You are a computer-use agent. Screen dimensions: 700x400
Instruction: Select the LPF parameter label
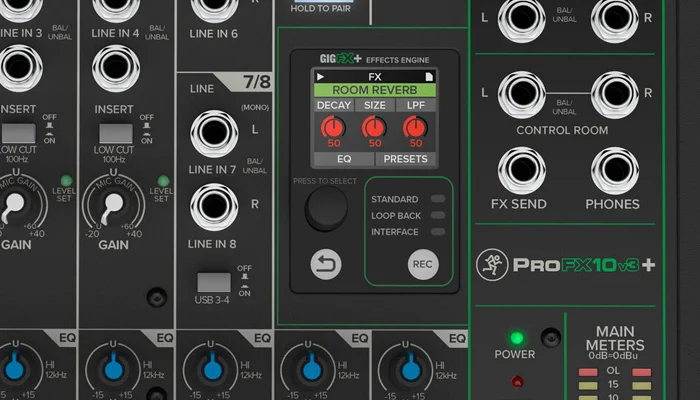[x=416, y=105]
